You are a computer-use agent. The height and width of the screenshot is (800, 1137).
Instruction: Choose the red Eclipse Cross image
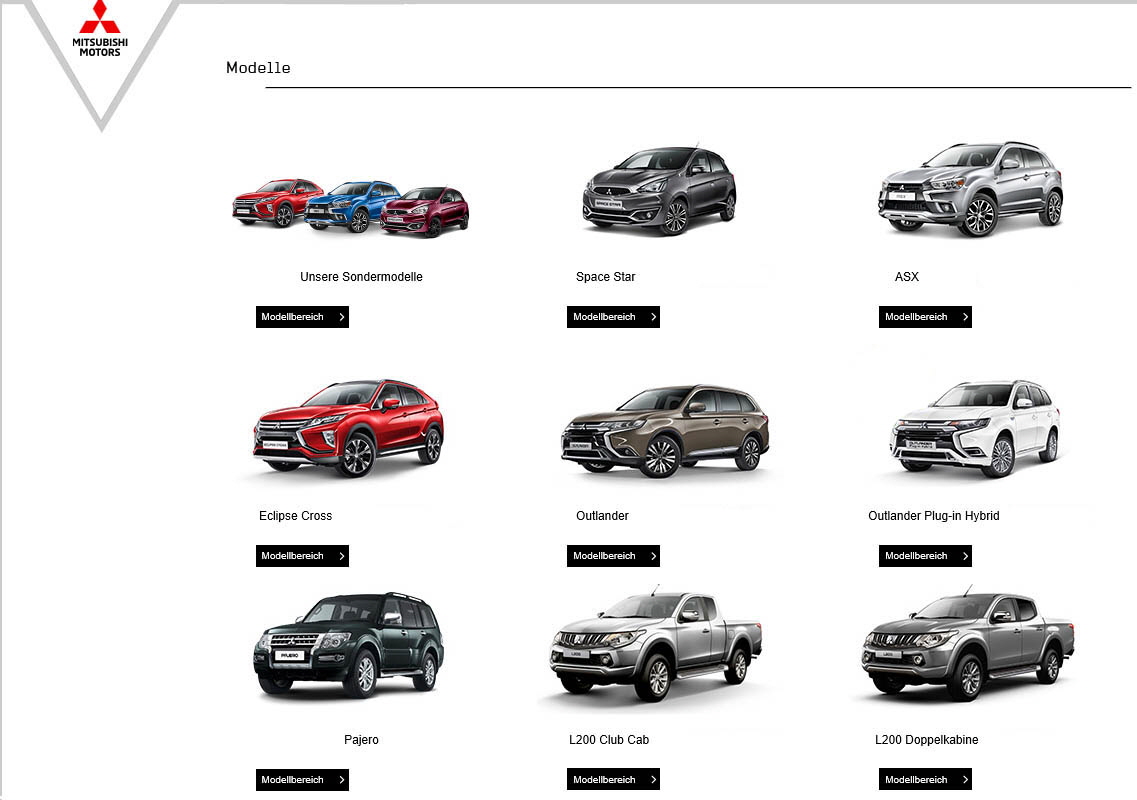348,428
